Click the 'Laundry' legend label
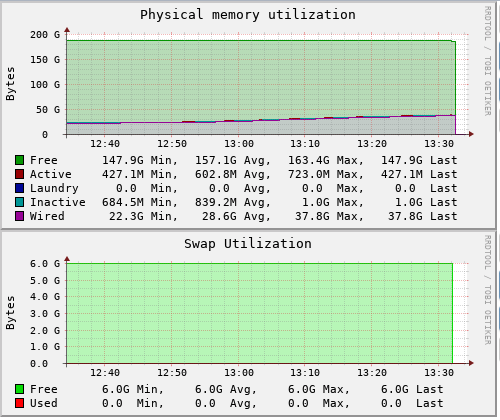 coord(54,188)
